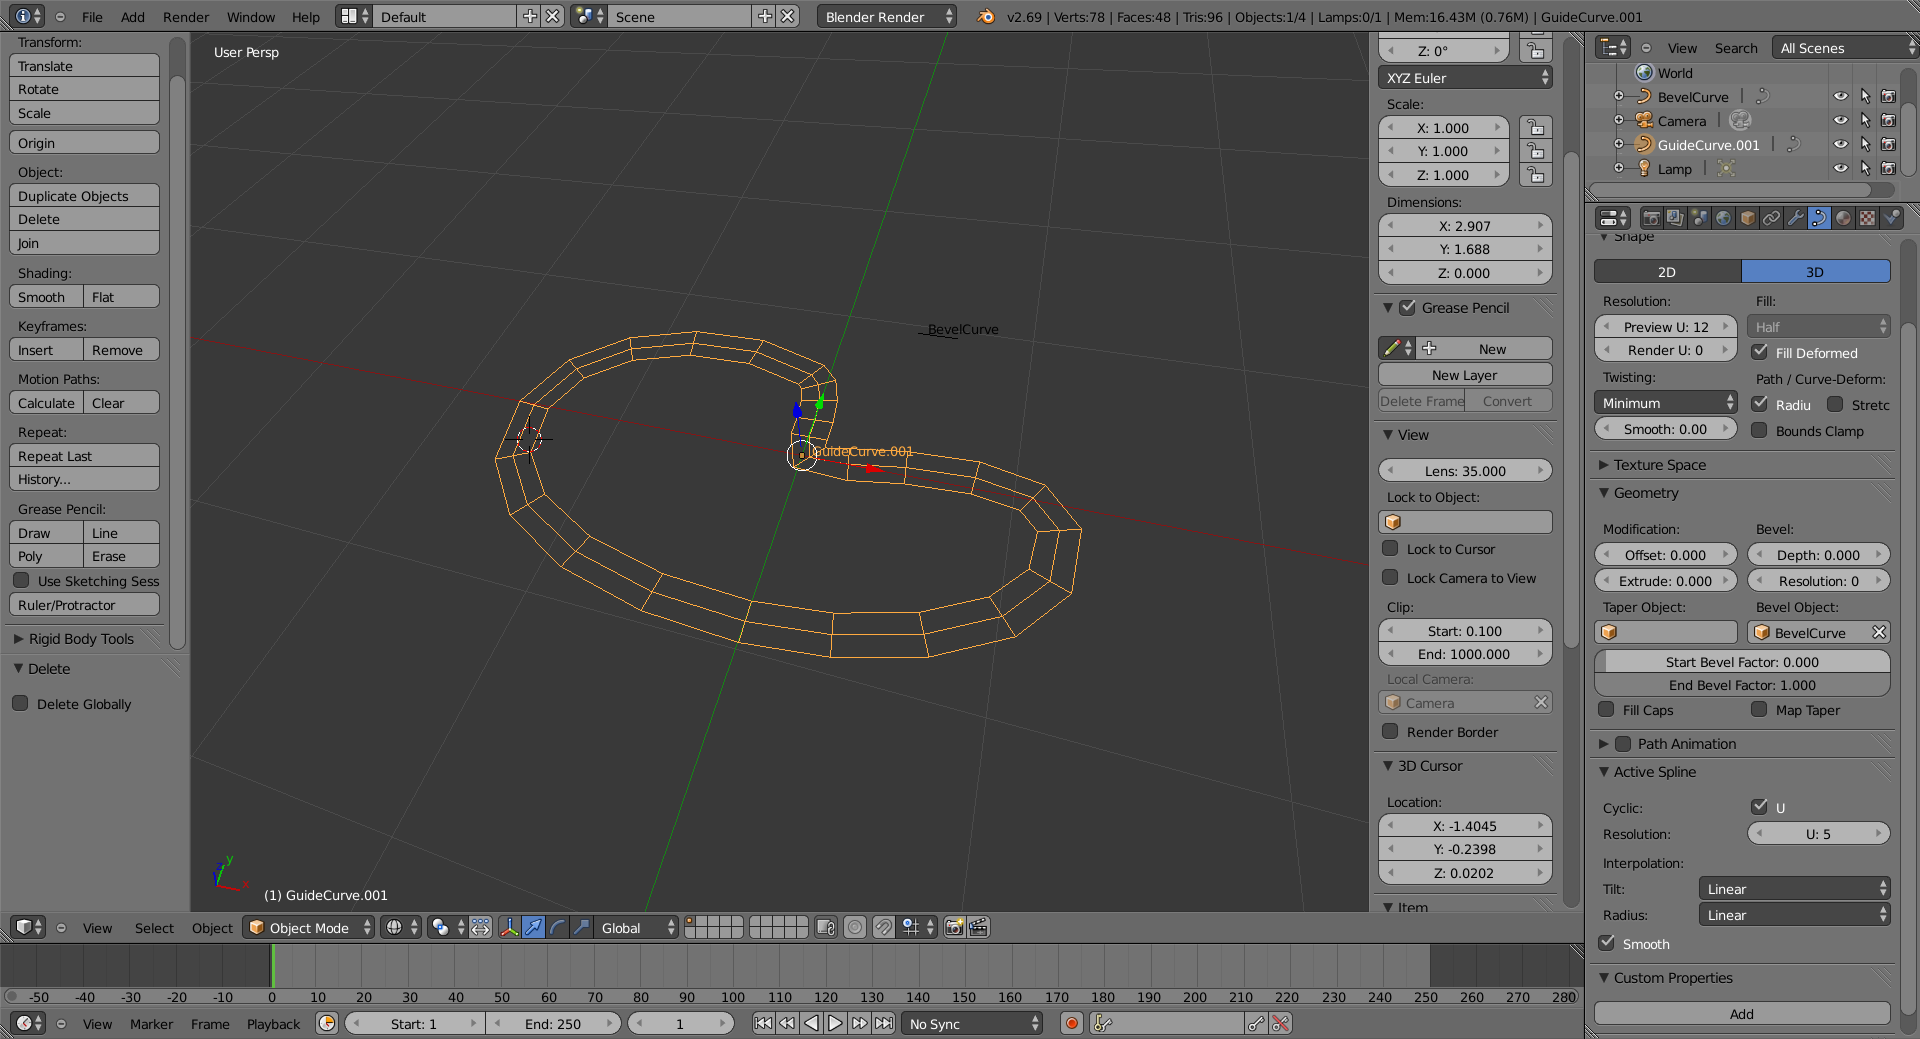Enable the Bounds Clamp checkbox
Viewport: 1920px width, 1039px height.
(1760, 430)
